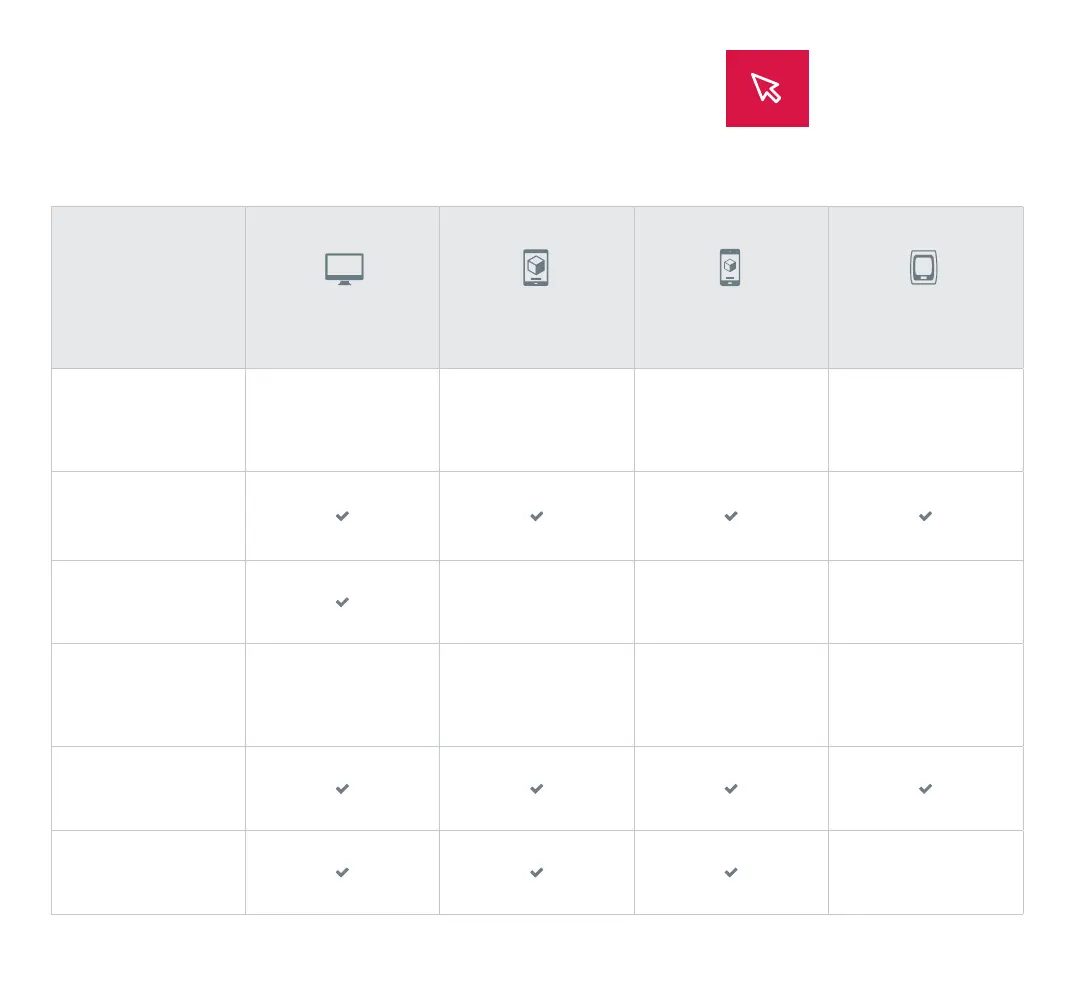Click desktop column checkmark in lower four-check row

click(x=342, y=789)
